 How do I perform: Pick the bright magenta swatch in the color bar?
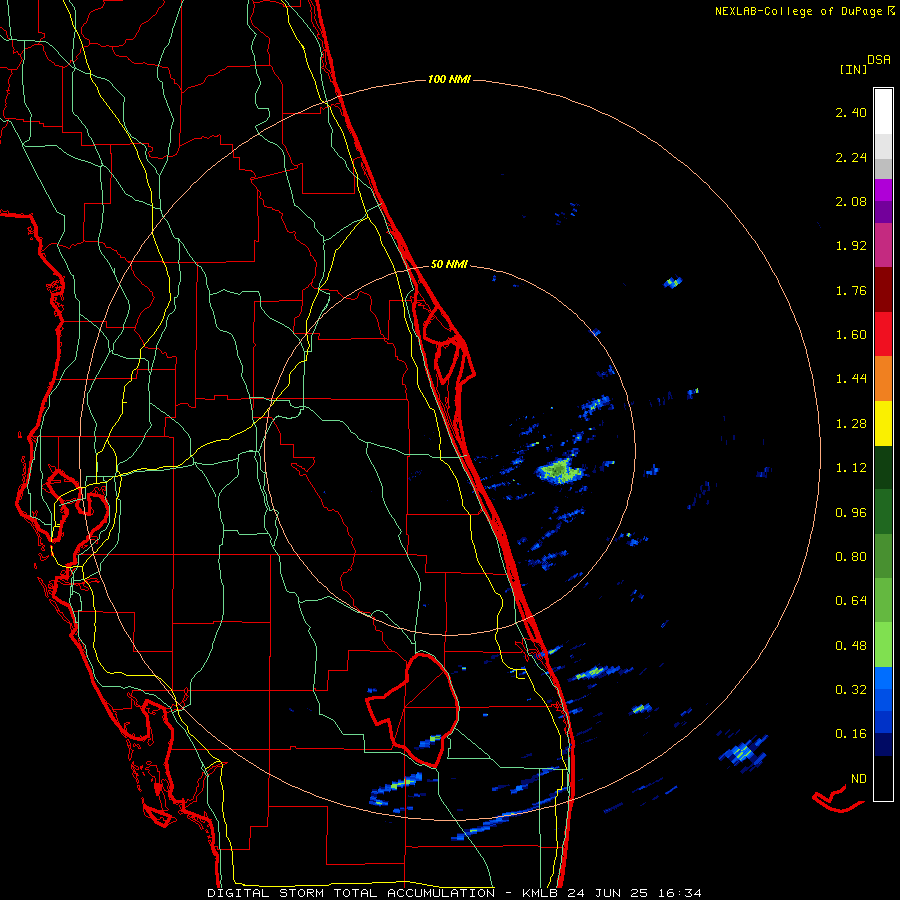[x=883, y=190]
